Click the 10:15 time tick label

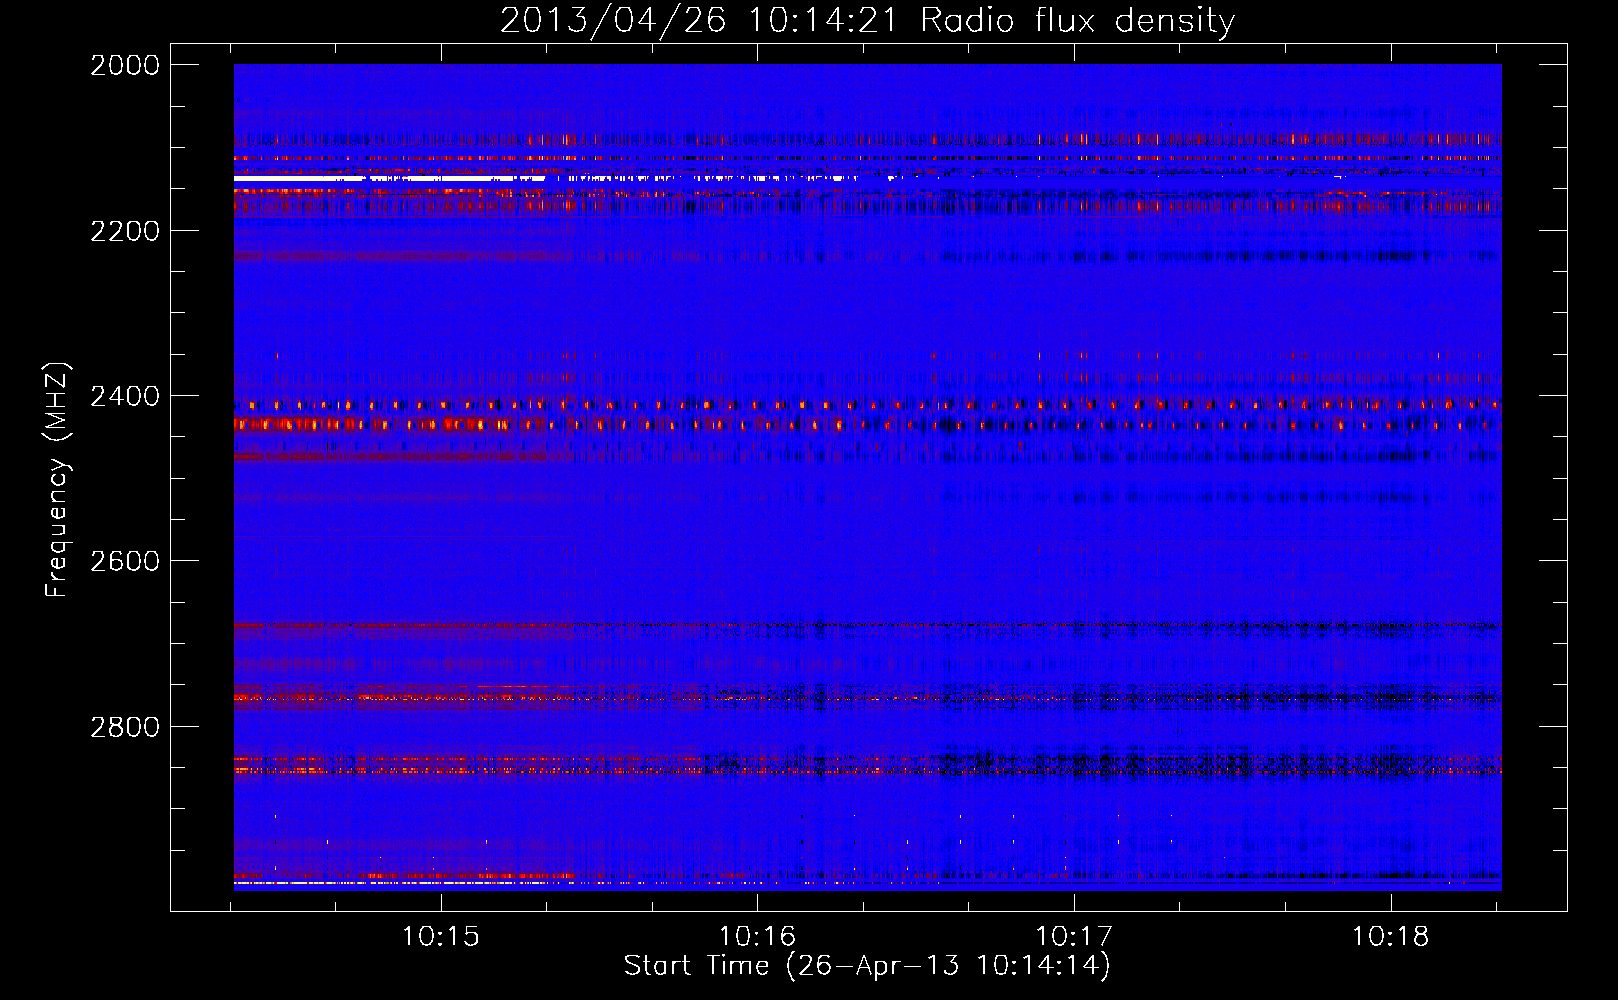tap(441, 936)
